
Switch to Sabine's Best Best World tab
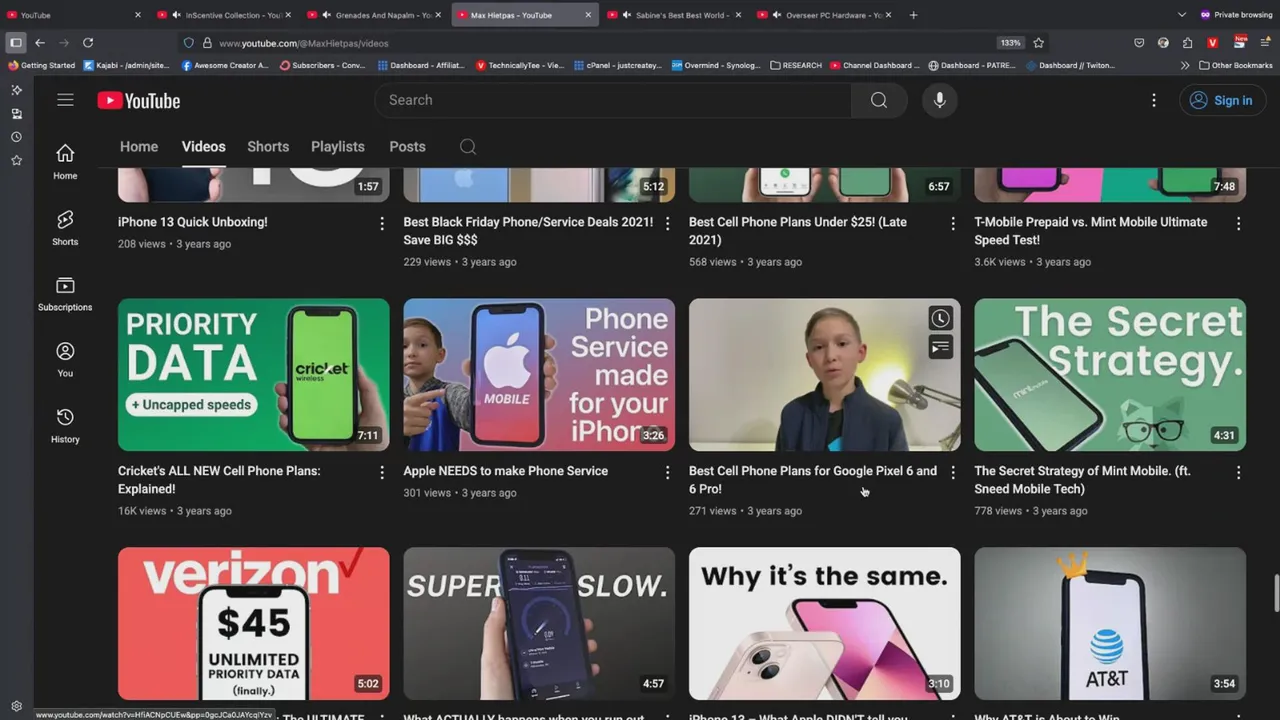click(675, 15)
